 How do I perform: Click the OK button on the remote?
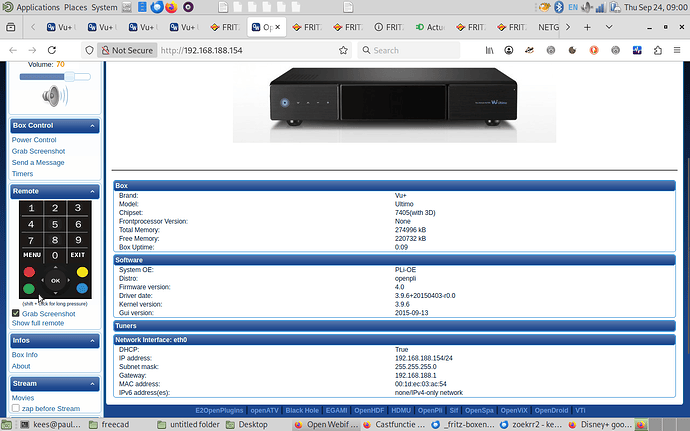point(55,280)
